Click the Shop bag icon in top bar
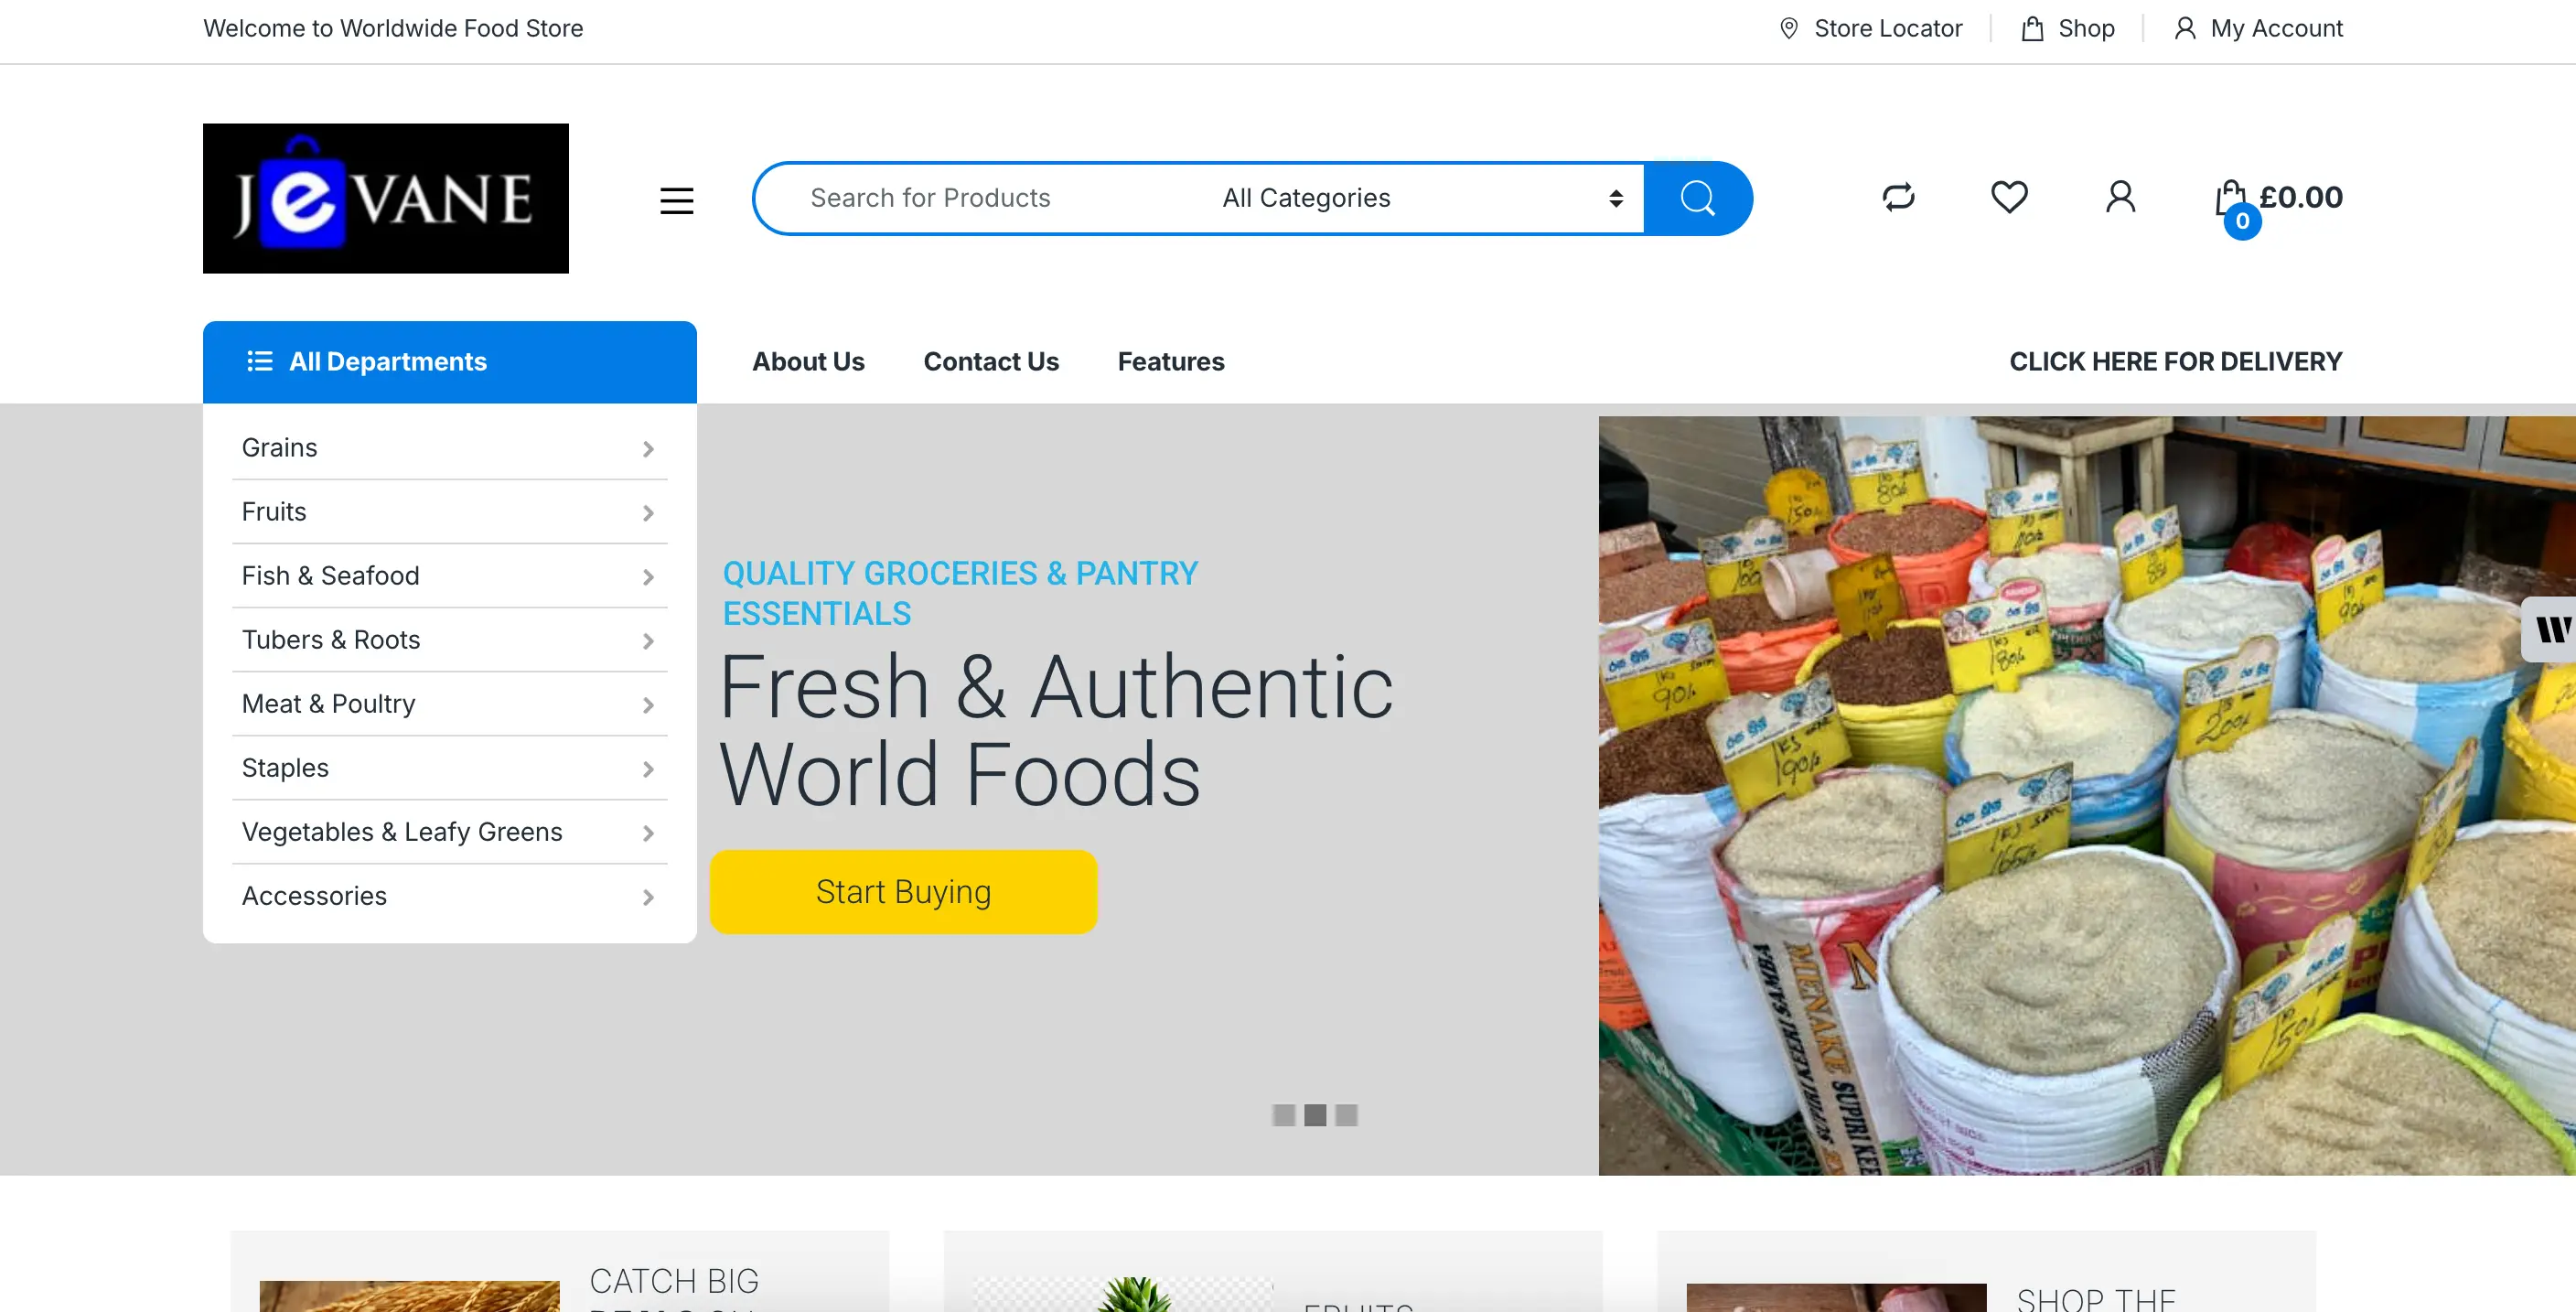The image size is (2576, 1312). click(x=2032, y=28)
